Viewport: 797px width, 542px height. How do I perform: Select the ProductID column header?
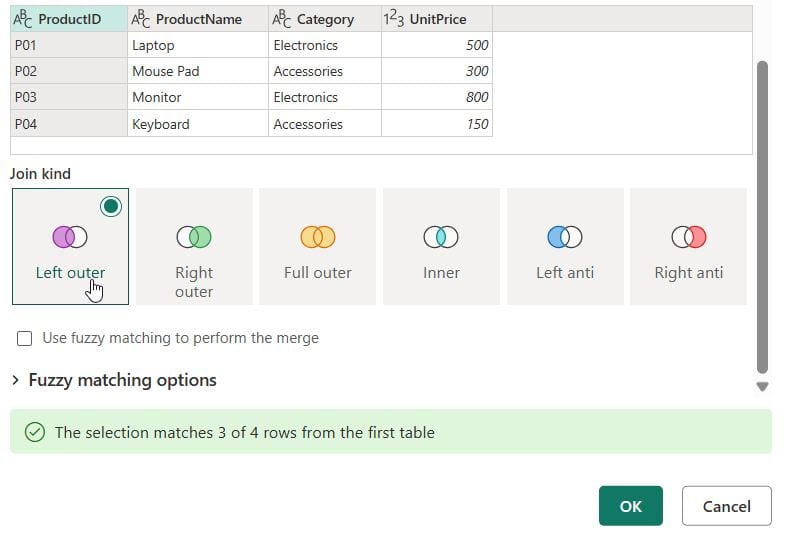(69, 19)
